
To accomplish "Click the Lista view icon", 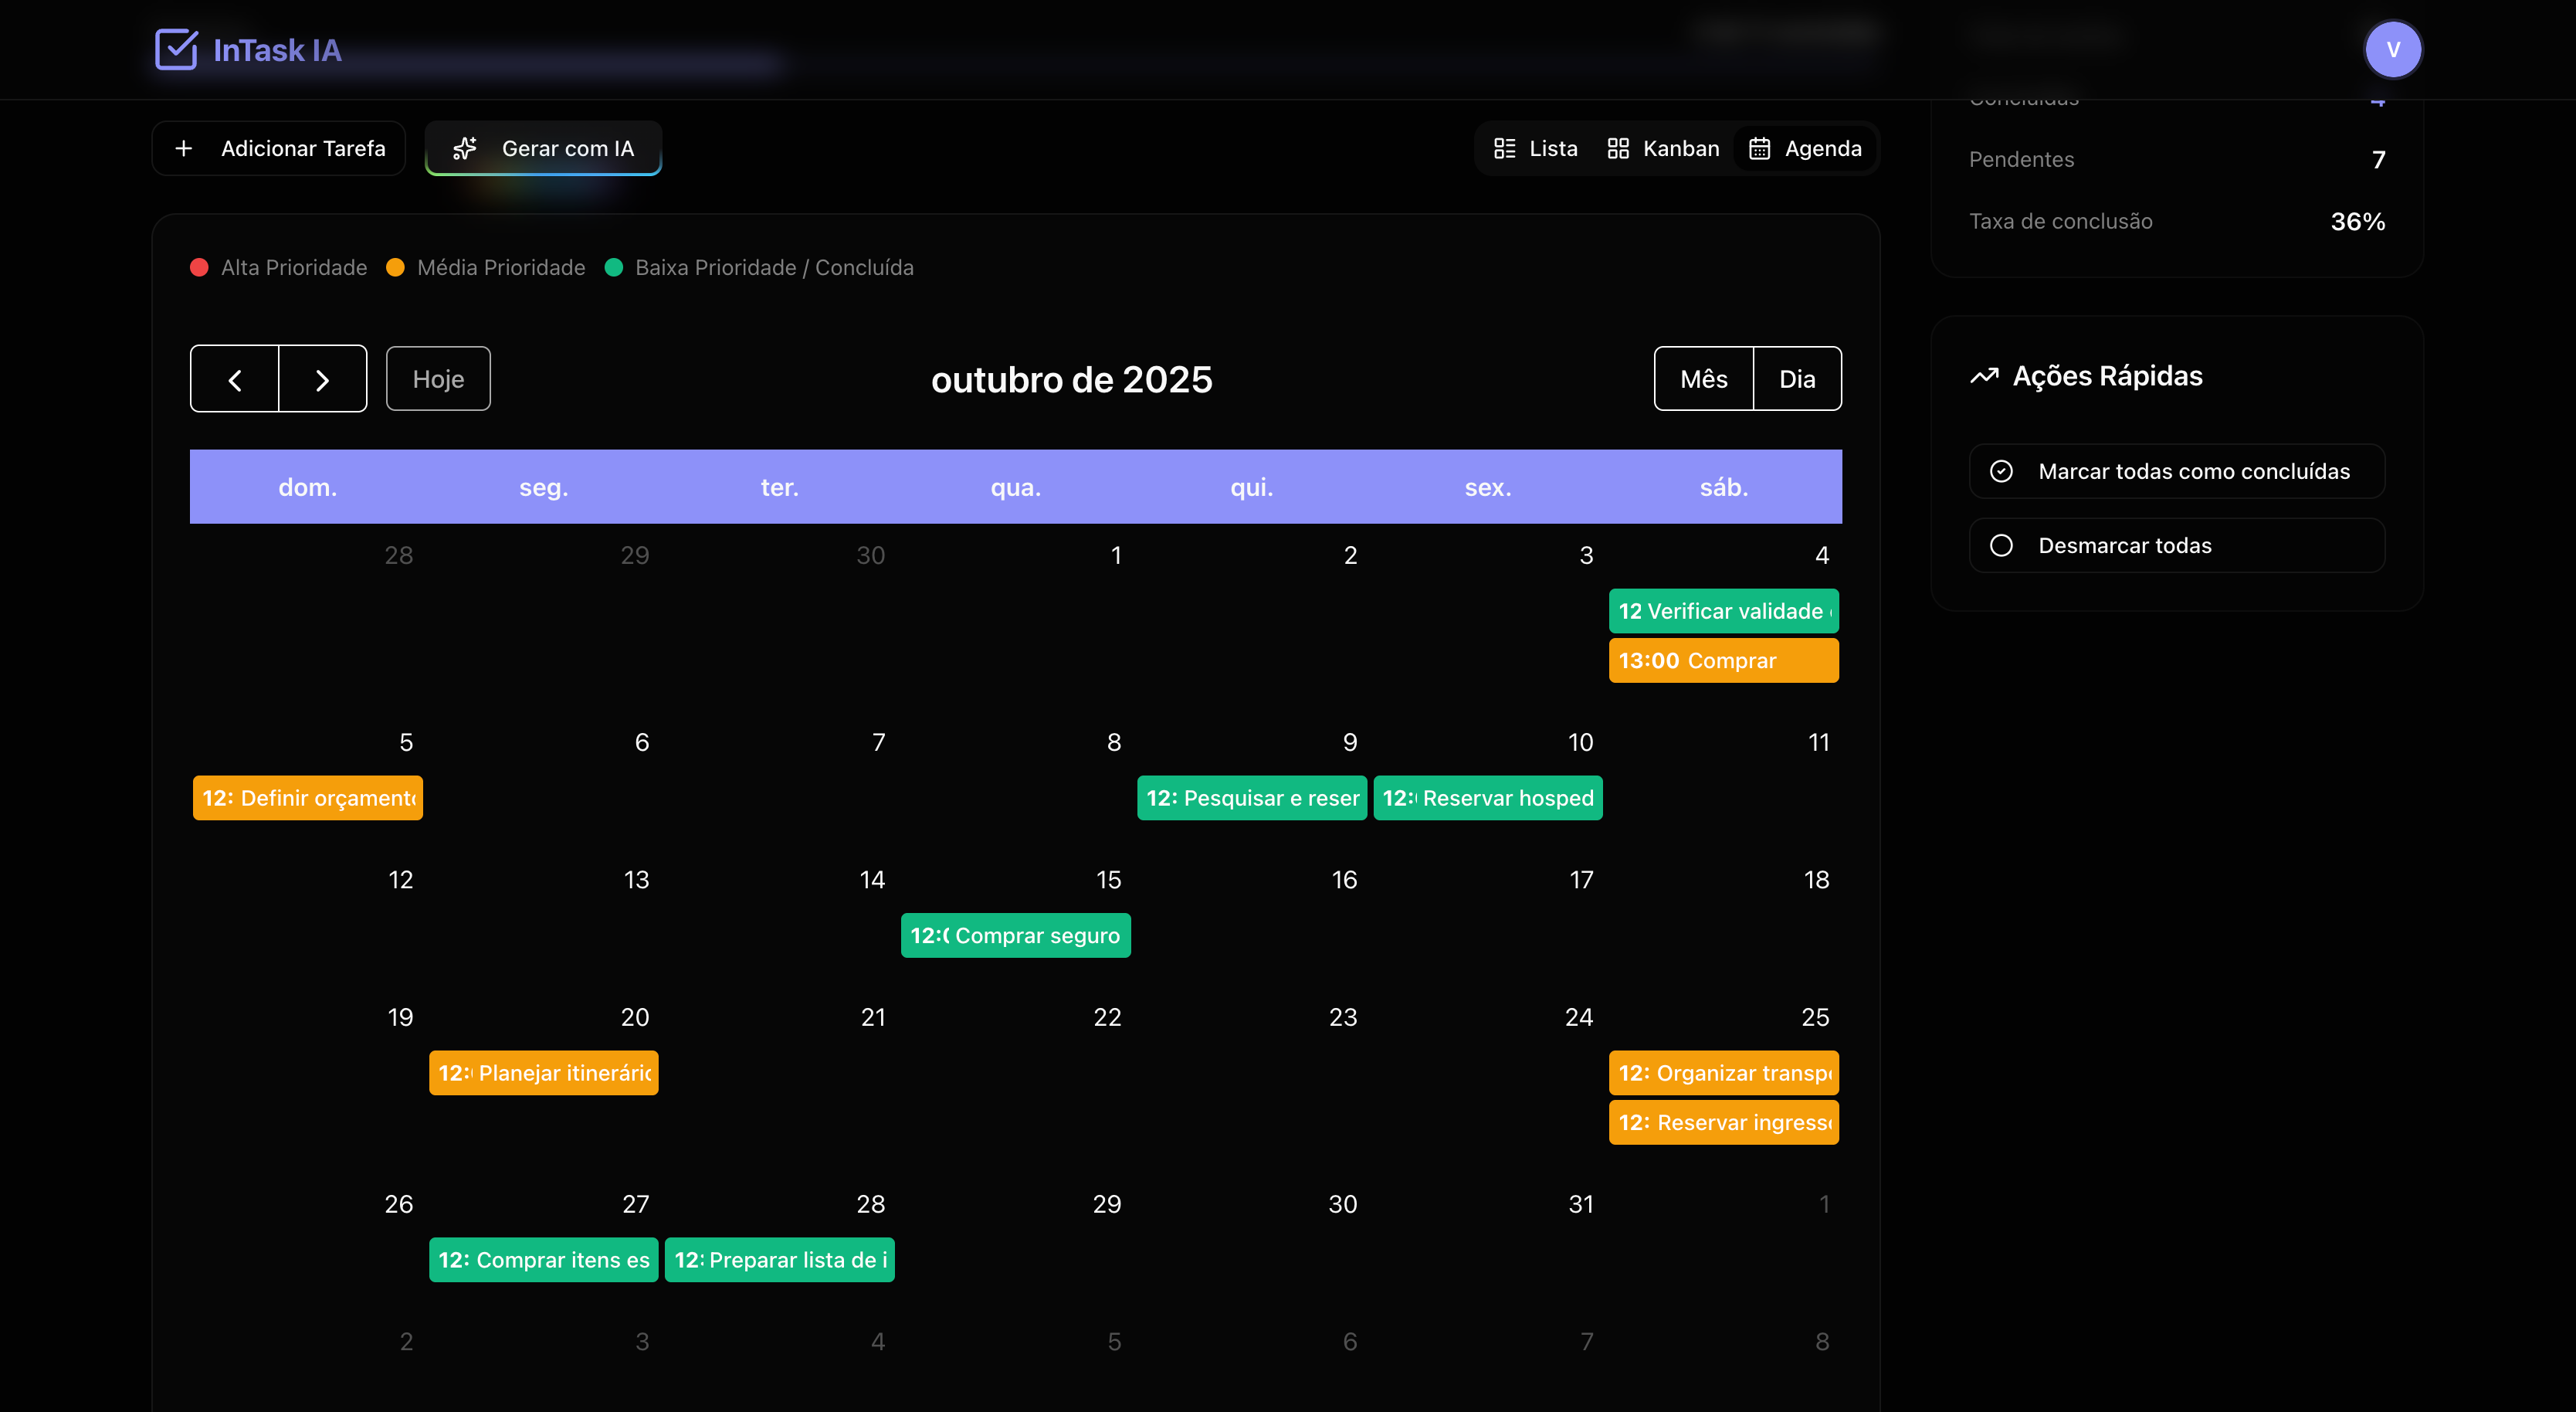I will (1504, 149).
